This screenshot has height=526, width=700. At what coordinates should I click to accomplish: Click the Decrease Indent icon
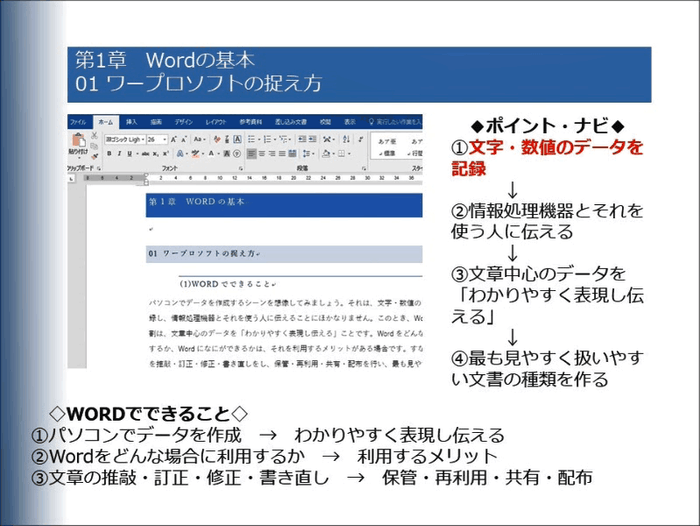pos(302,140)
